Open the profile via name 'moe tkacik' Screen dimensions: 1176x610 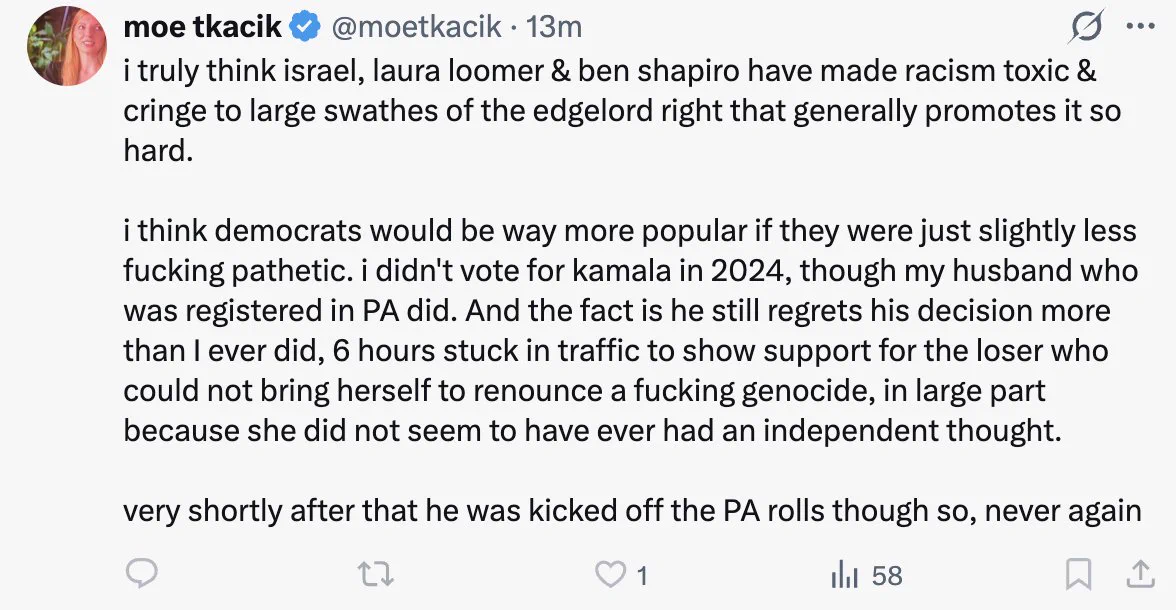pos(202,27)
